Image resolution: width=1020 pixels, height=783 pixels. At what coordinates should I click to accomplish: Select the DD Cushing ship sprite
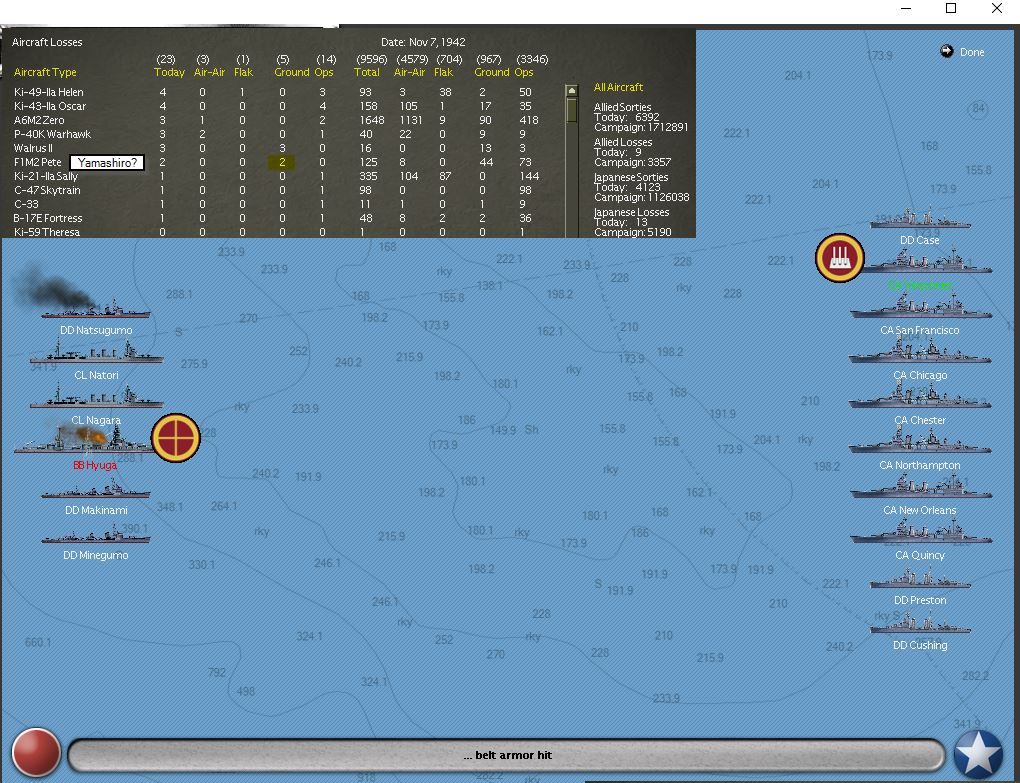(x=920, y=624)
